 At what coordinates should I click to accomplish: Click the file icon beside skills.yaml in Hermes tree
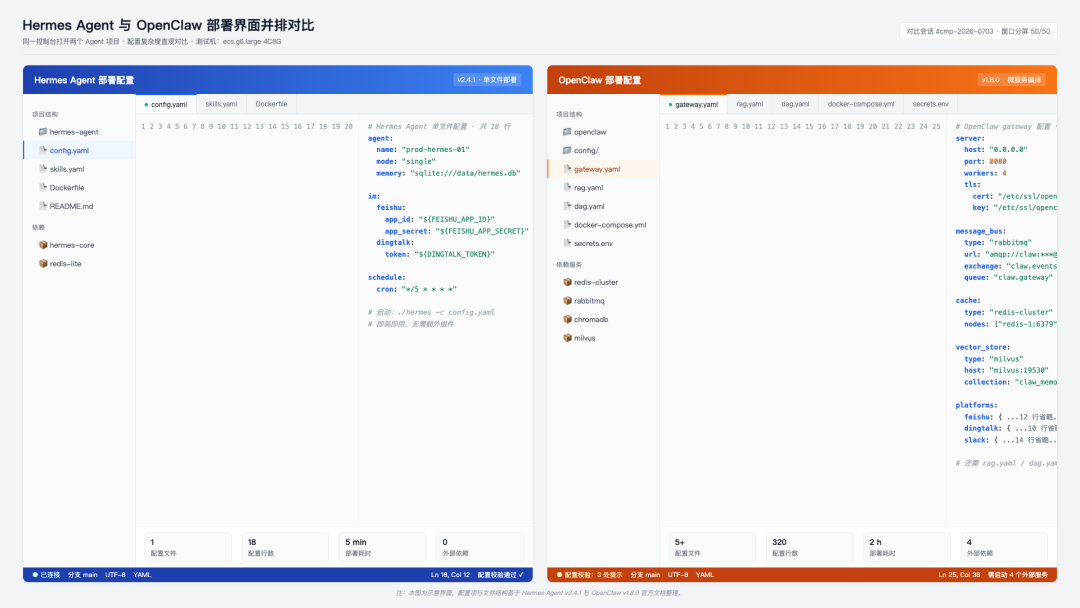43,169
